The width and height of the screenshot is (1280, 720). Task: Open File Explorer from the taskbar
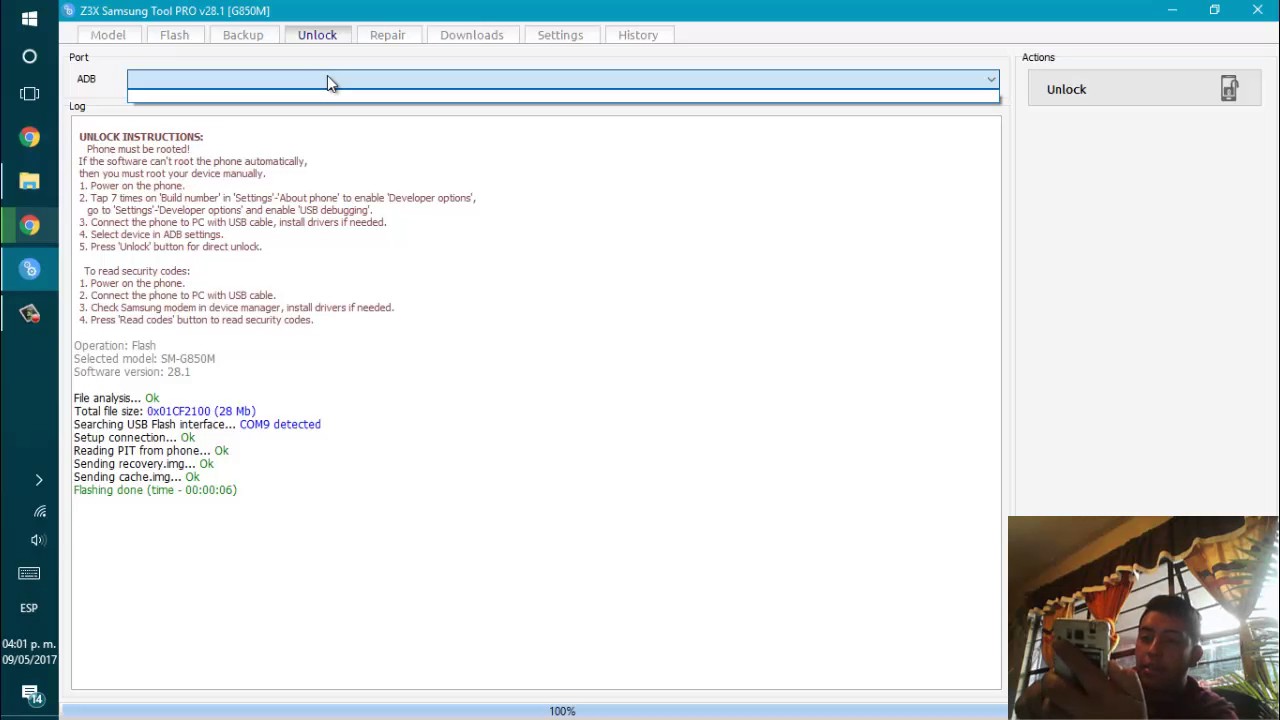click(29, 181)
